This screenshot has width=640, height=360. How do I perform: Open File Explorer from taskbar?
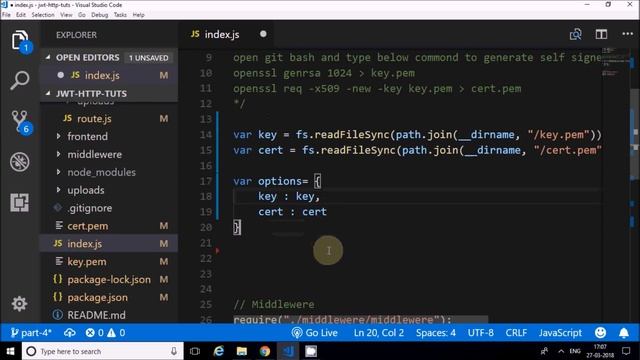[242, 351]
